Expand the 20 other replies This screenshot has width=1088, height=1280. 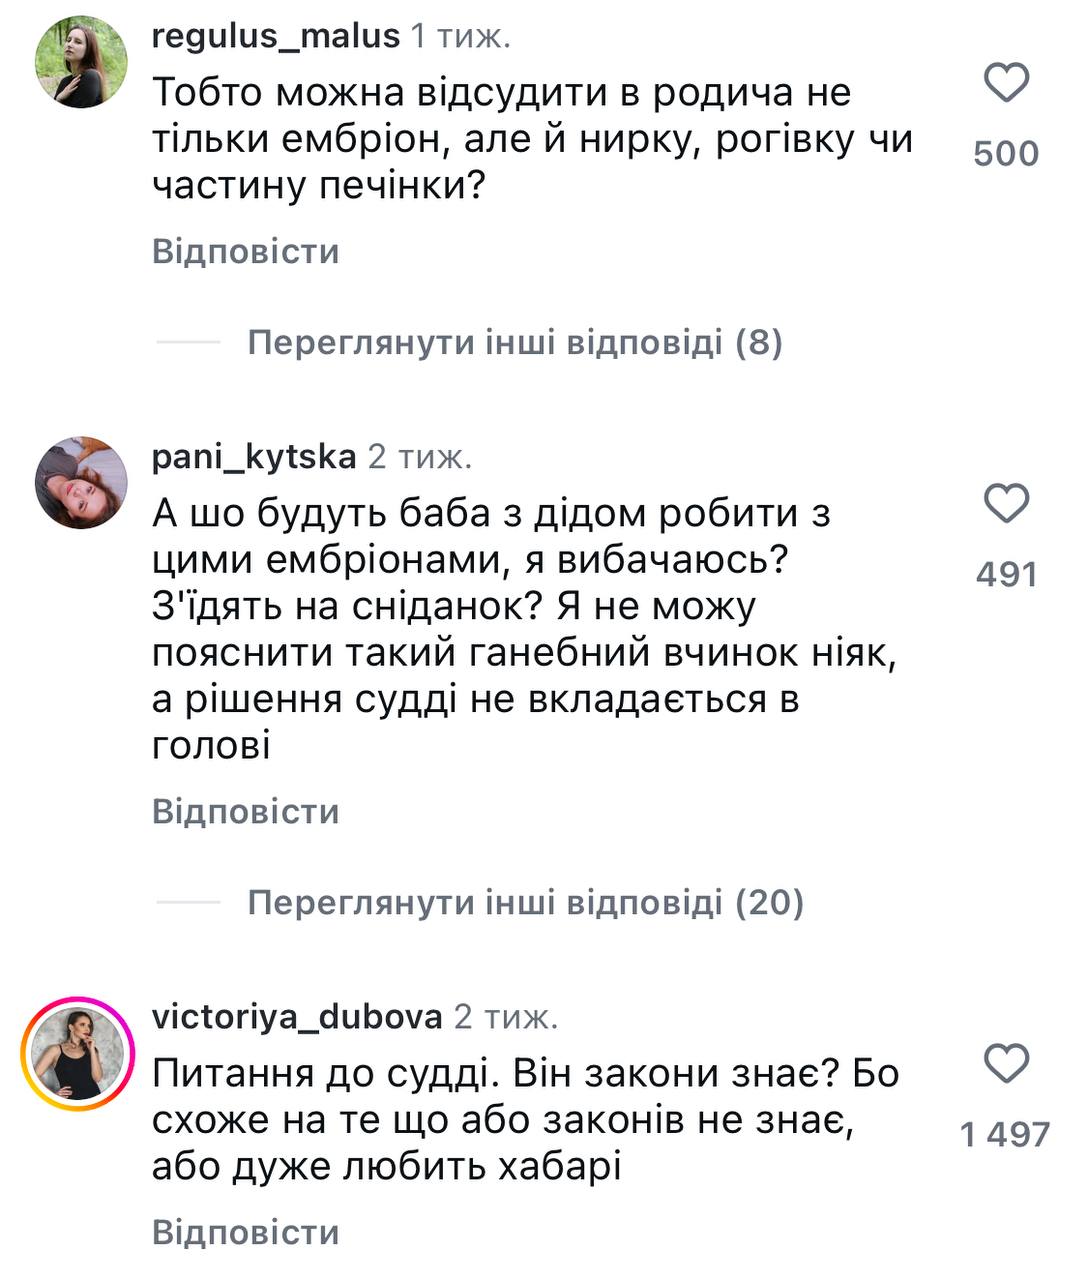point(525,903)
